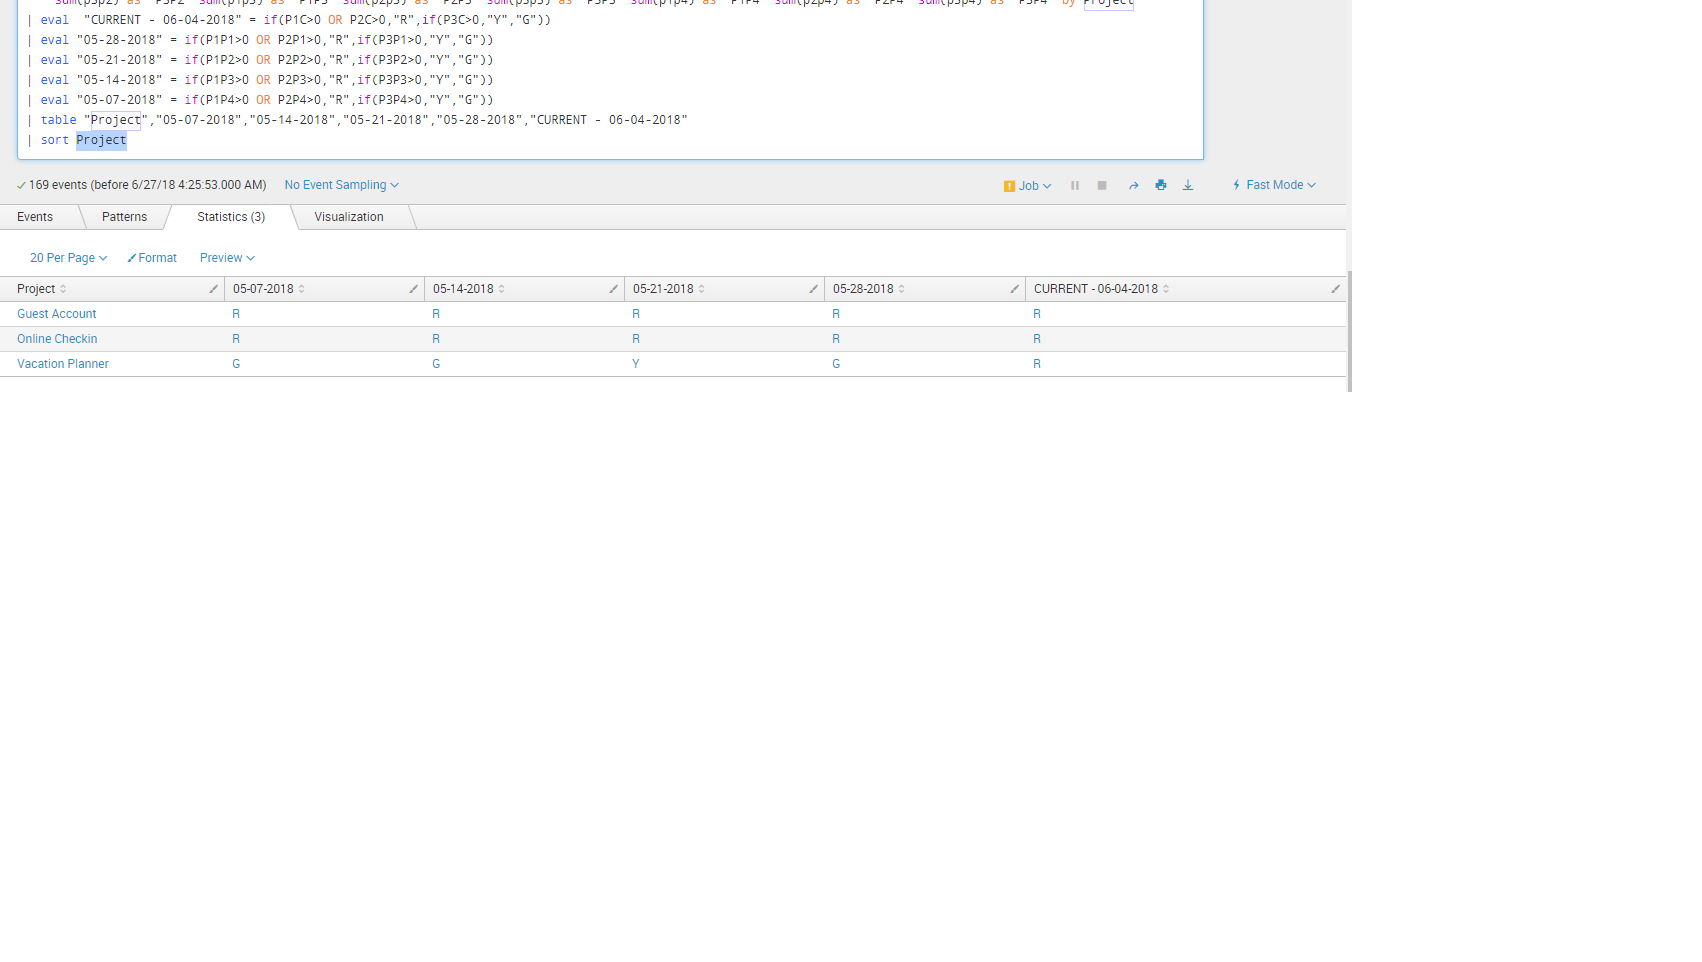Image resolution: width=1702 pixels, height=962 pixels.
Task: Click the 169 events status text
Action: point(148,185)
